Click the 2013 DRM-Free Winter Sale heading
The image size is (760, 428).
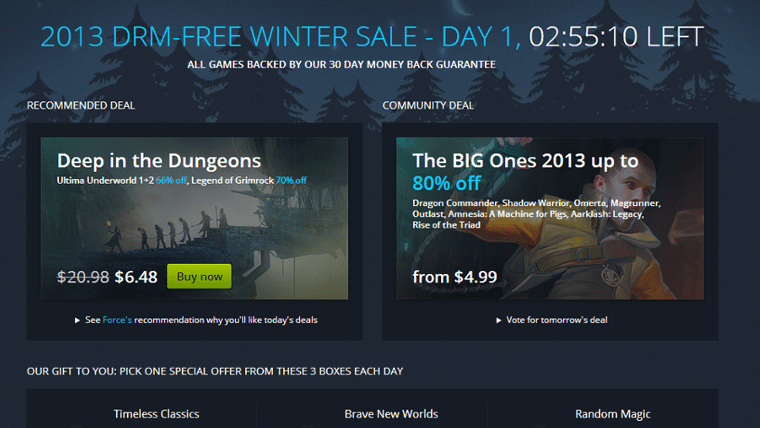coord(280,36)
